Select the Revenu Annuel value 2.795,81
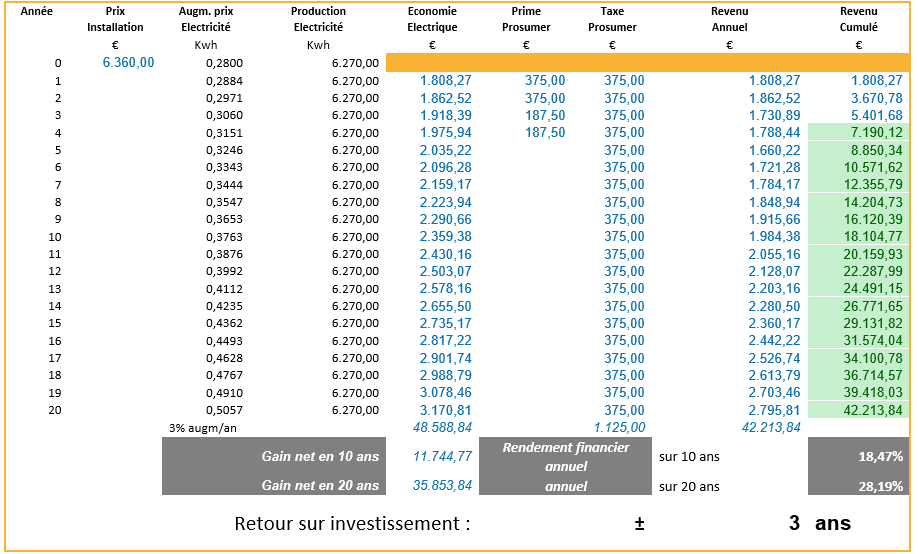Image resolution: width=918 pixels, height=554 pixels. [x=775, y=410]
